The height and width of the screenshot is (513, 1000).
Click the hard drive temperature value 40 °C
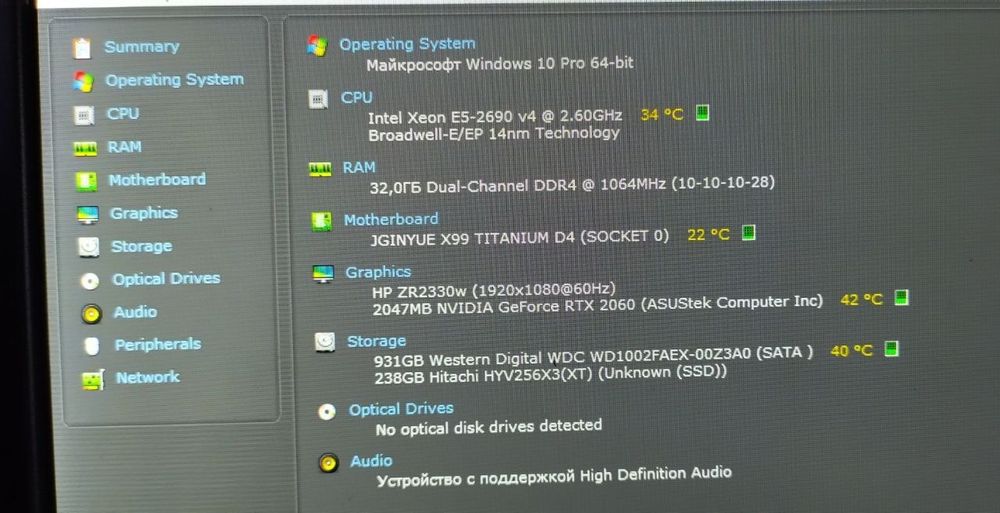pyautogui.click(x=851, y=350)
